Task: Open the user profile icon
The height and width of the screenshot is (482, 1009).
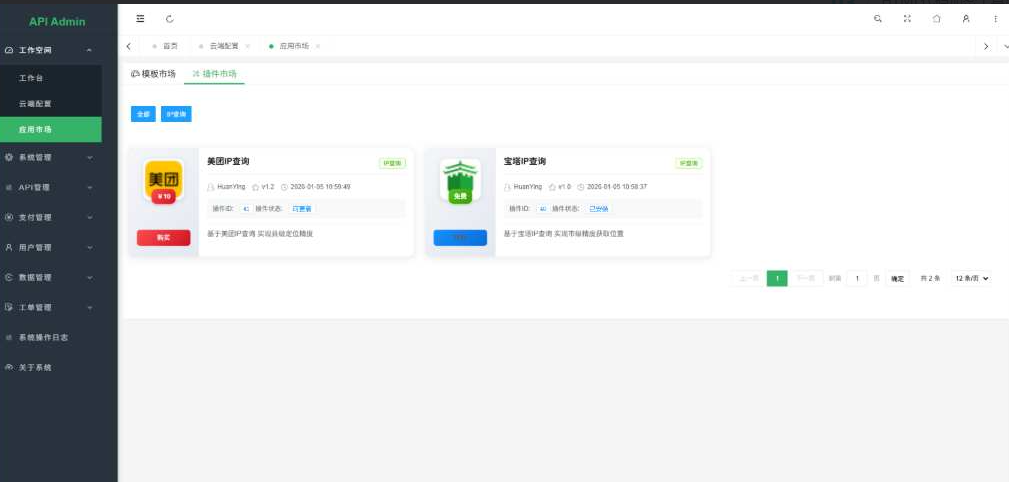Action: pos(966,19)
